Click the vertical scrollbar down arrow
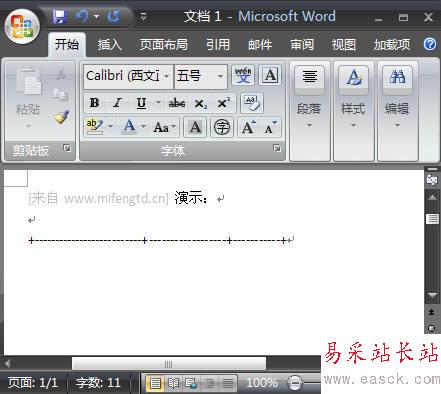 (x=432, y=296)
